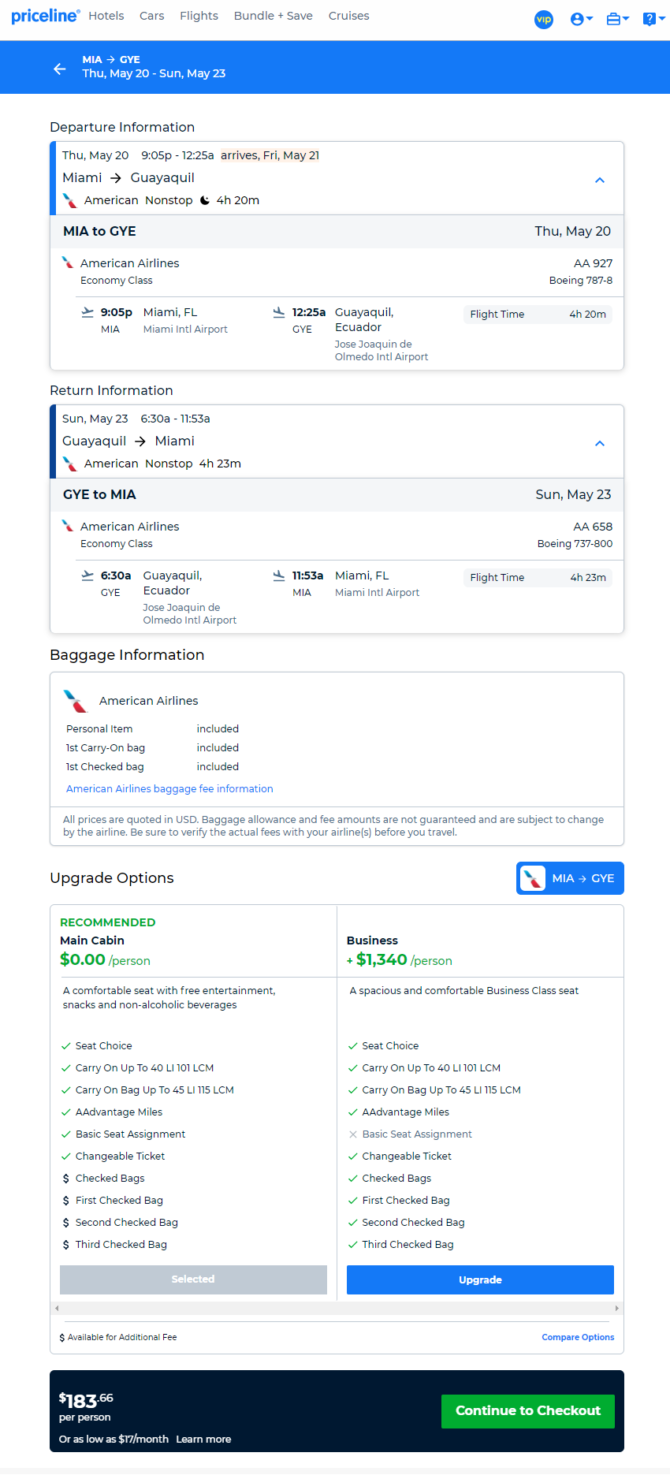Go back using the left arrow icon

[x=60, y=69]
